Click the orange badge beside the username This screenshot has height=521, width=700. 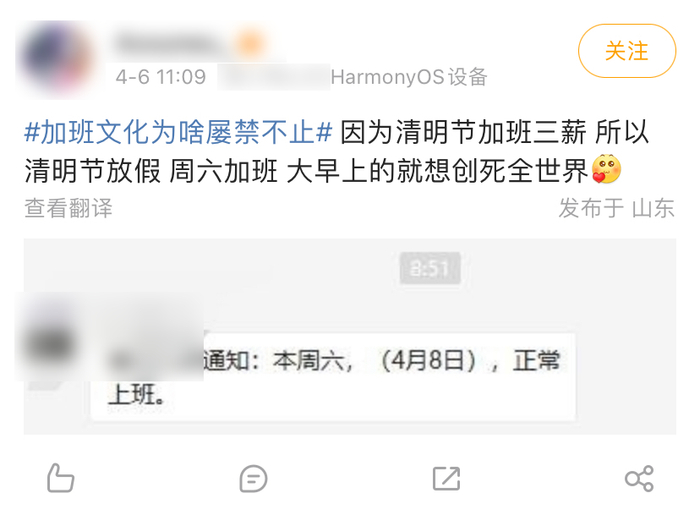click(x=250, y=43)
